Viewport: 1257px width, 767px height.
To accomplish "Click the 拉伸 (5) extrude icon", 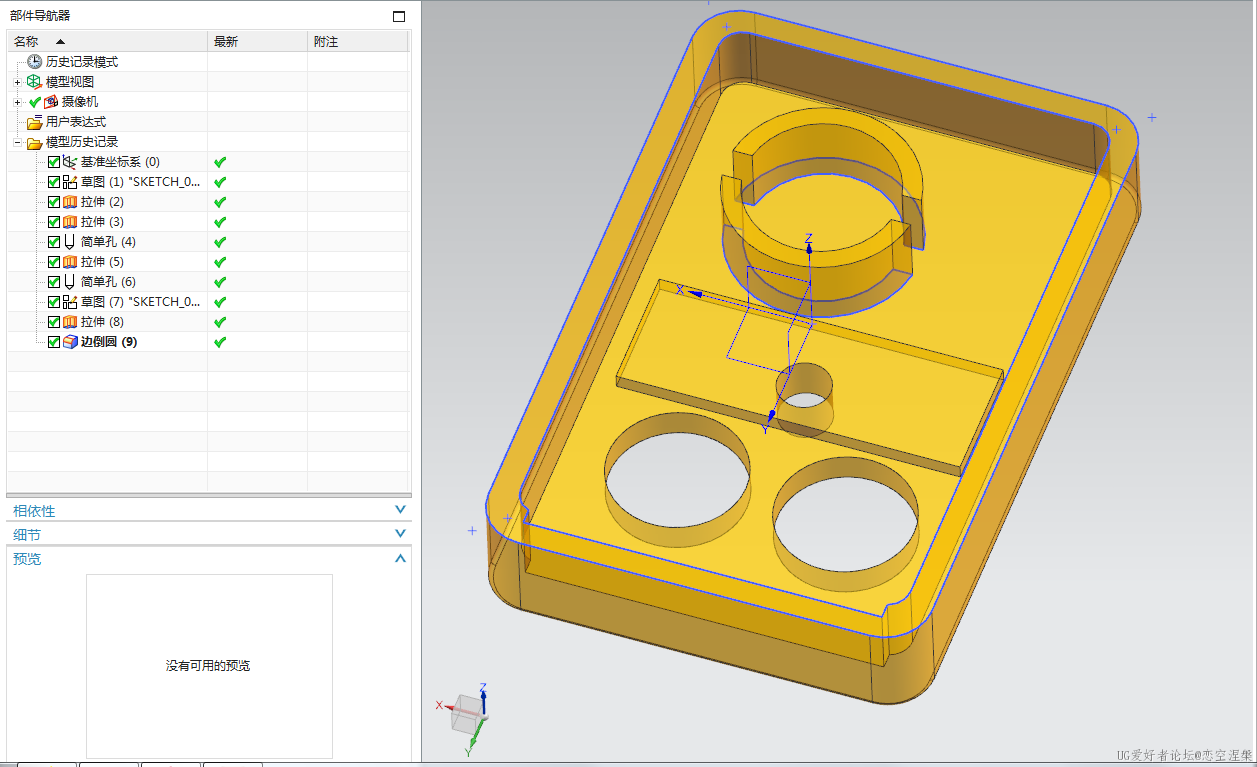I will pyautogui.click(x=70, y=262).
